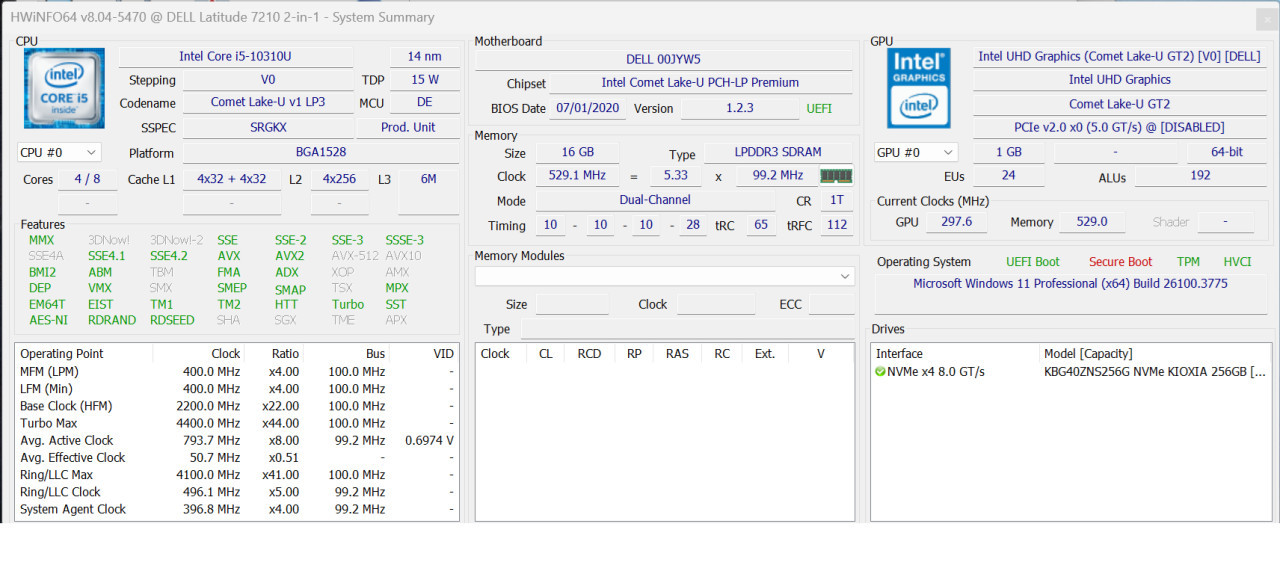Click the MCU DE value
The width and height of the screenshot is (1280, 574).
tap(424, 103)
